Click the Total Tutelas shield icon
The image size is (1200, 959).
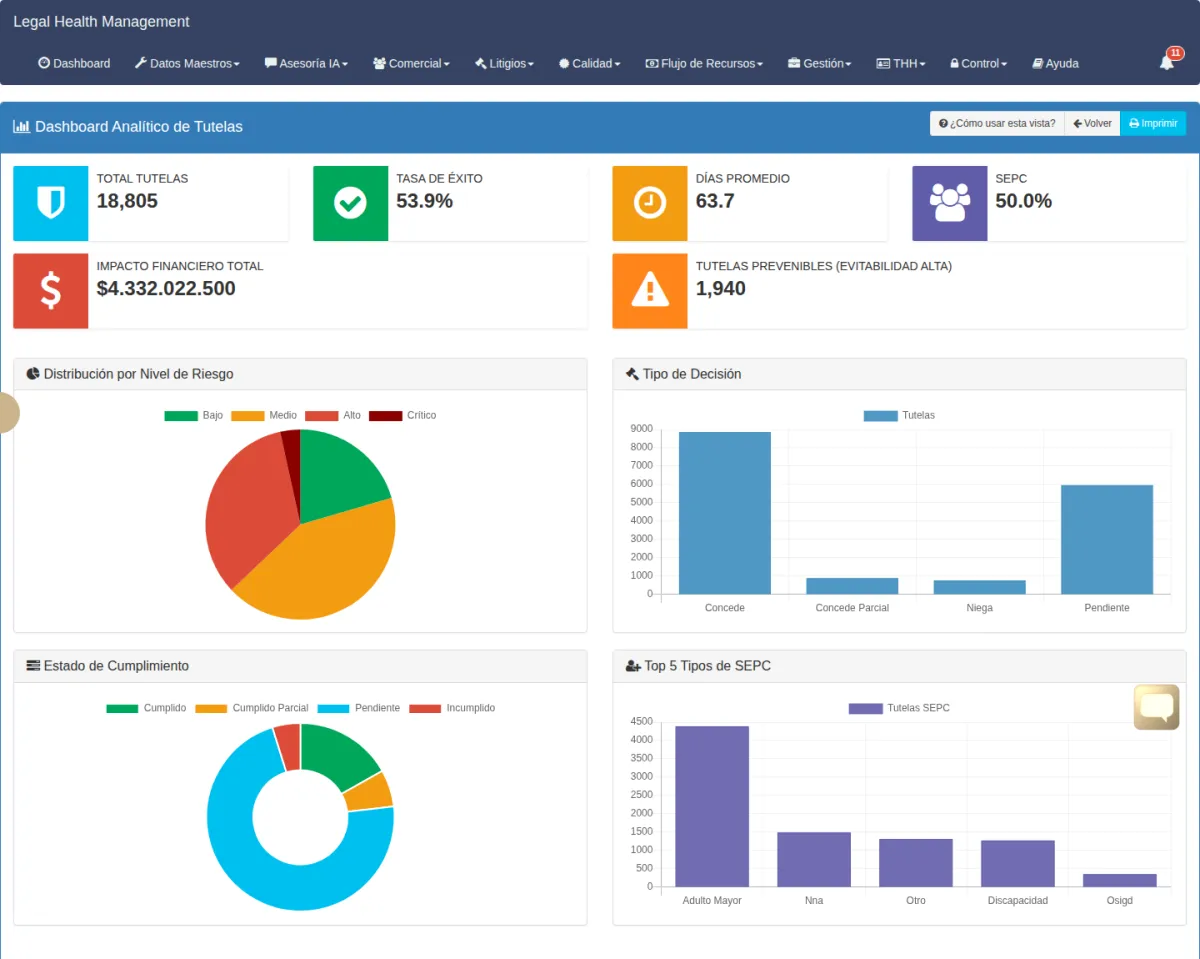pos(50,203)
